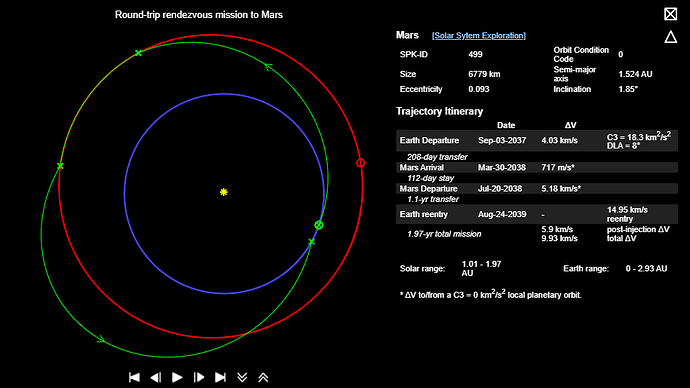Click the 112-day stay label
This screenshot has height=388, width=690.
(x=430, y=178)
